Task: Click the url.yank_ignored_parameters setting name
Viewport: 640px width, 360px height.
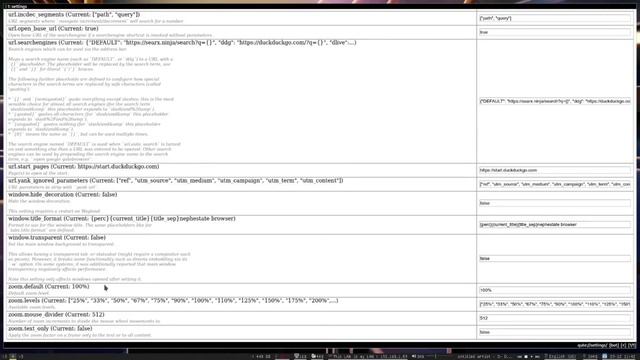Action: tap(48, 180)
